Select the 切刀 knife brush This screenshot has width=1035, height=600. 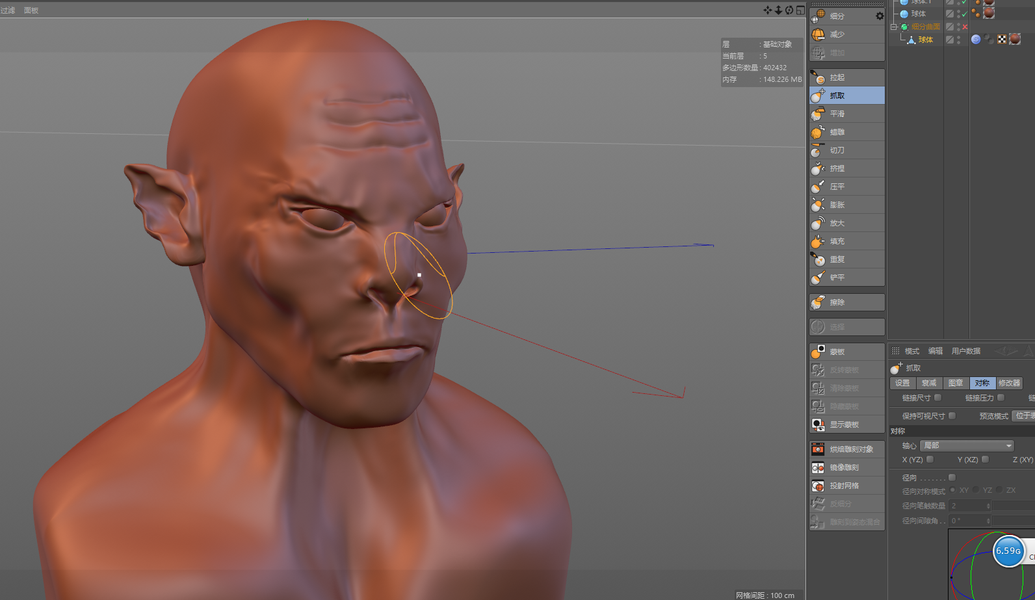[847, 150]
